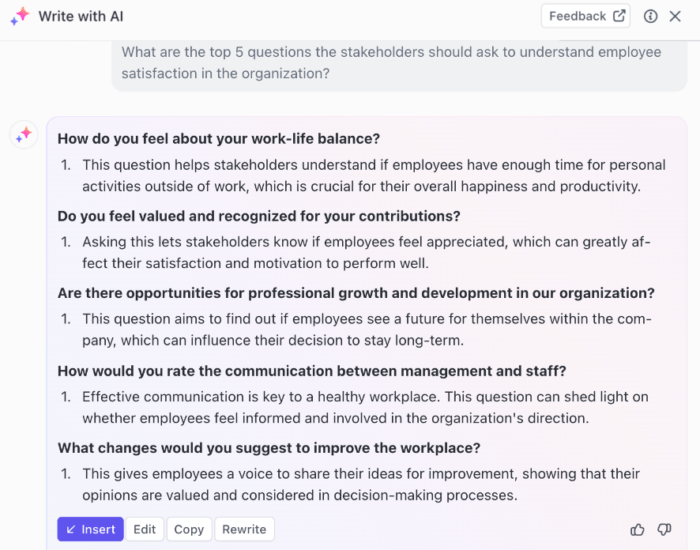Viewport: 700px width, 550px height.
Task: Click the AI avatar beside the response
Action: pos(24,134)
